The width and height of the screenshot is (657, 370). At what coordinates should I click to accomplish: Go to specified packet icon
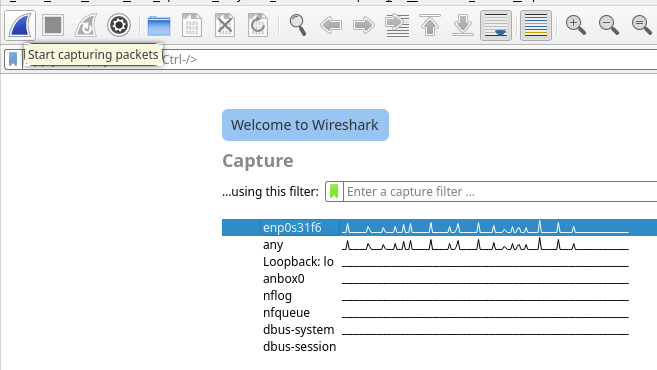397,25
